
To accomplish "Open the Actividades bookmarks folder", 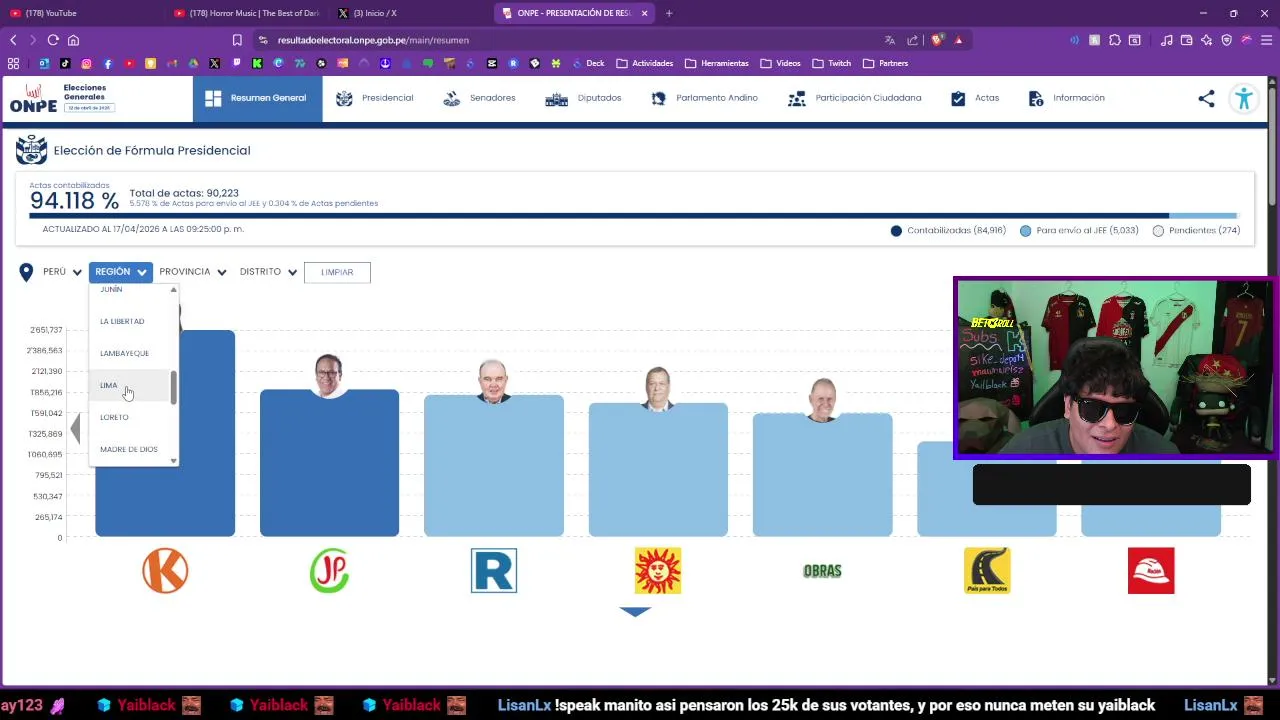I will coord(645,63).
